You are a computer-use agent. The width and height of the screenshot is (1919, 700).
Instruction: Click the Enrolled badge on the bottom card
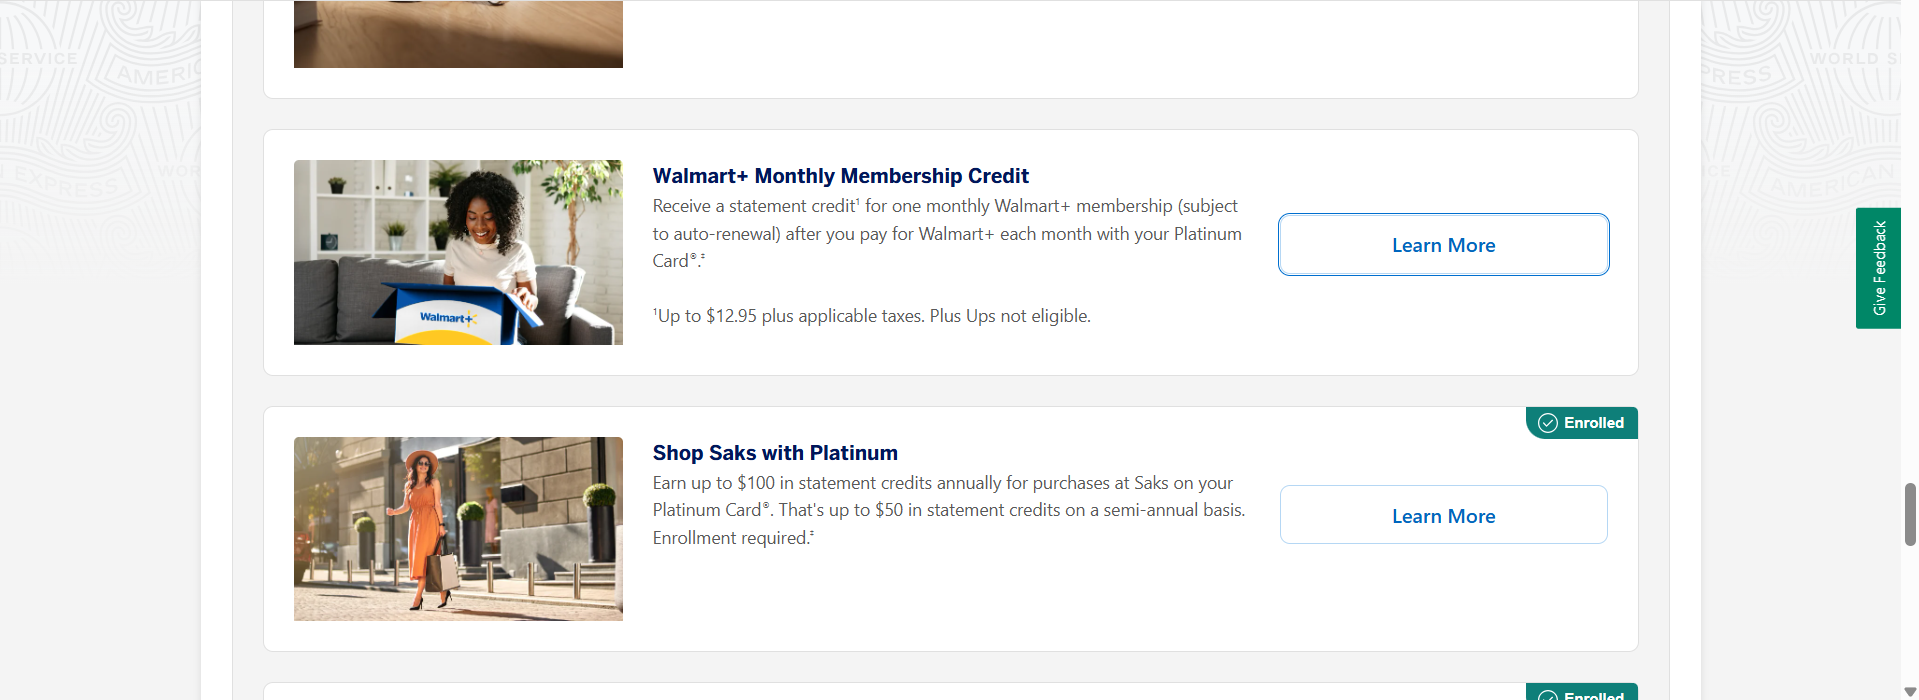click(x=1581, y=694)
